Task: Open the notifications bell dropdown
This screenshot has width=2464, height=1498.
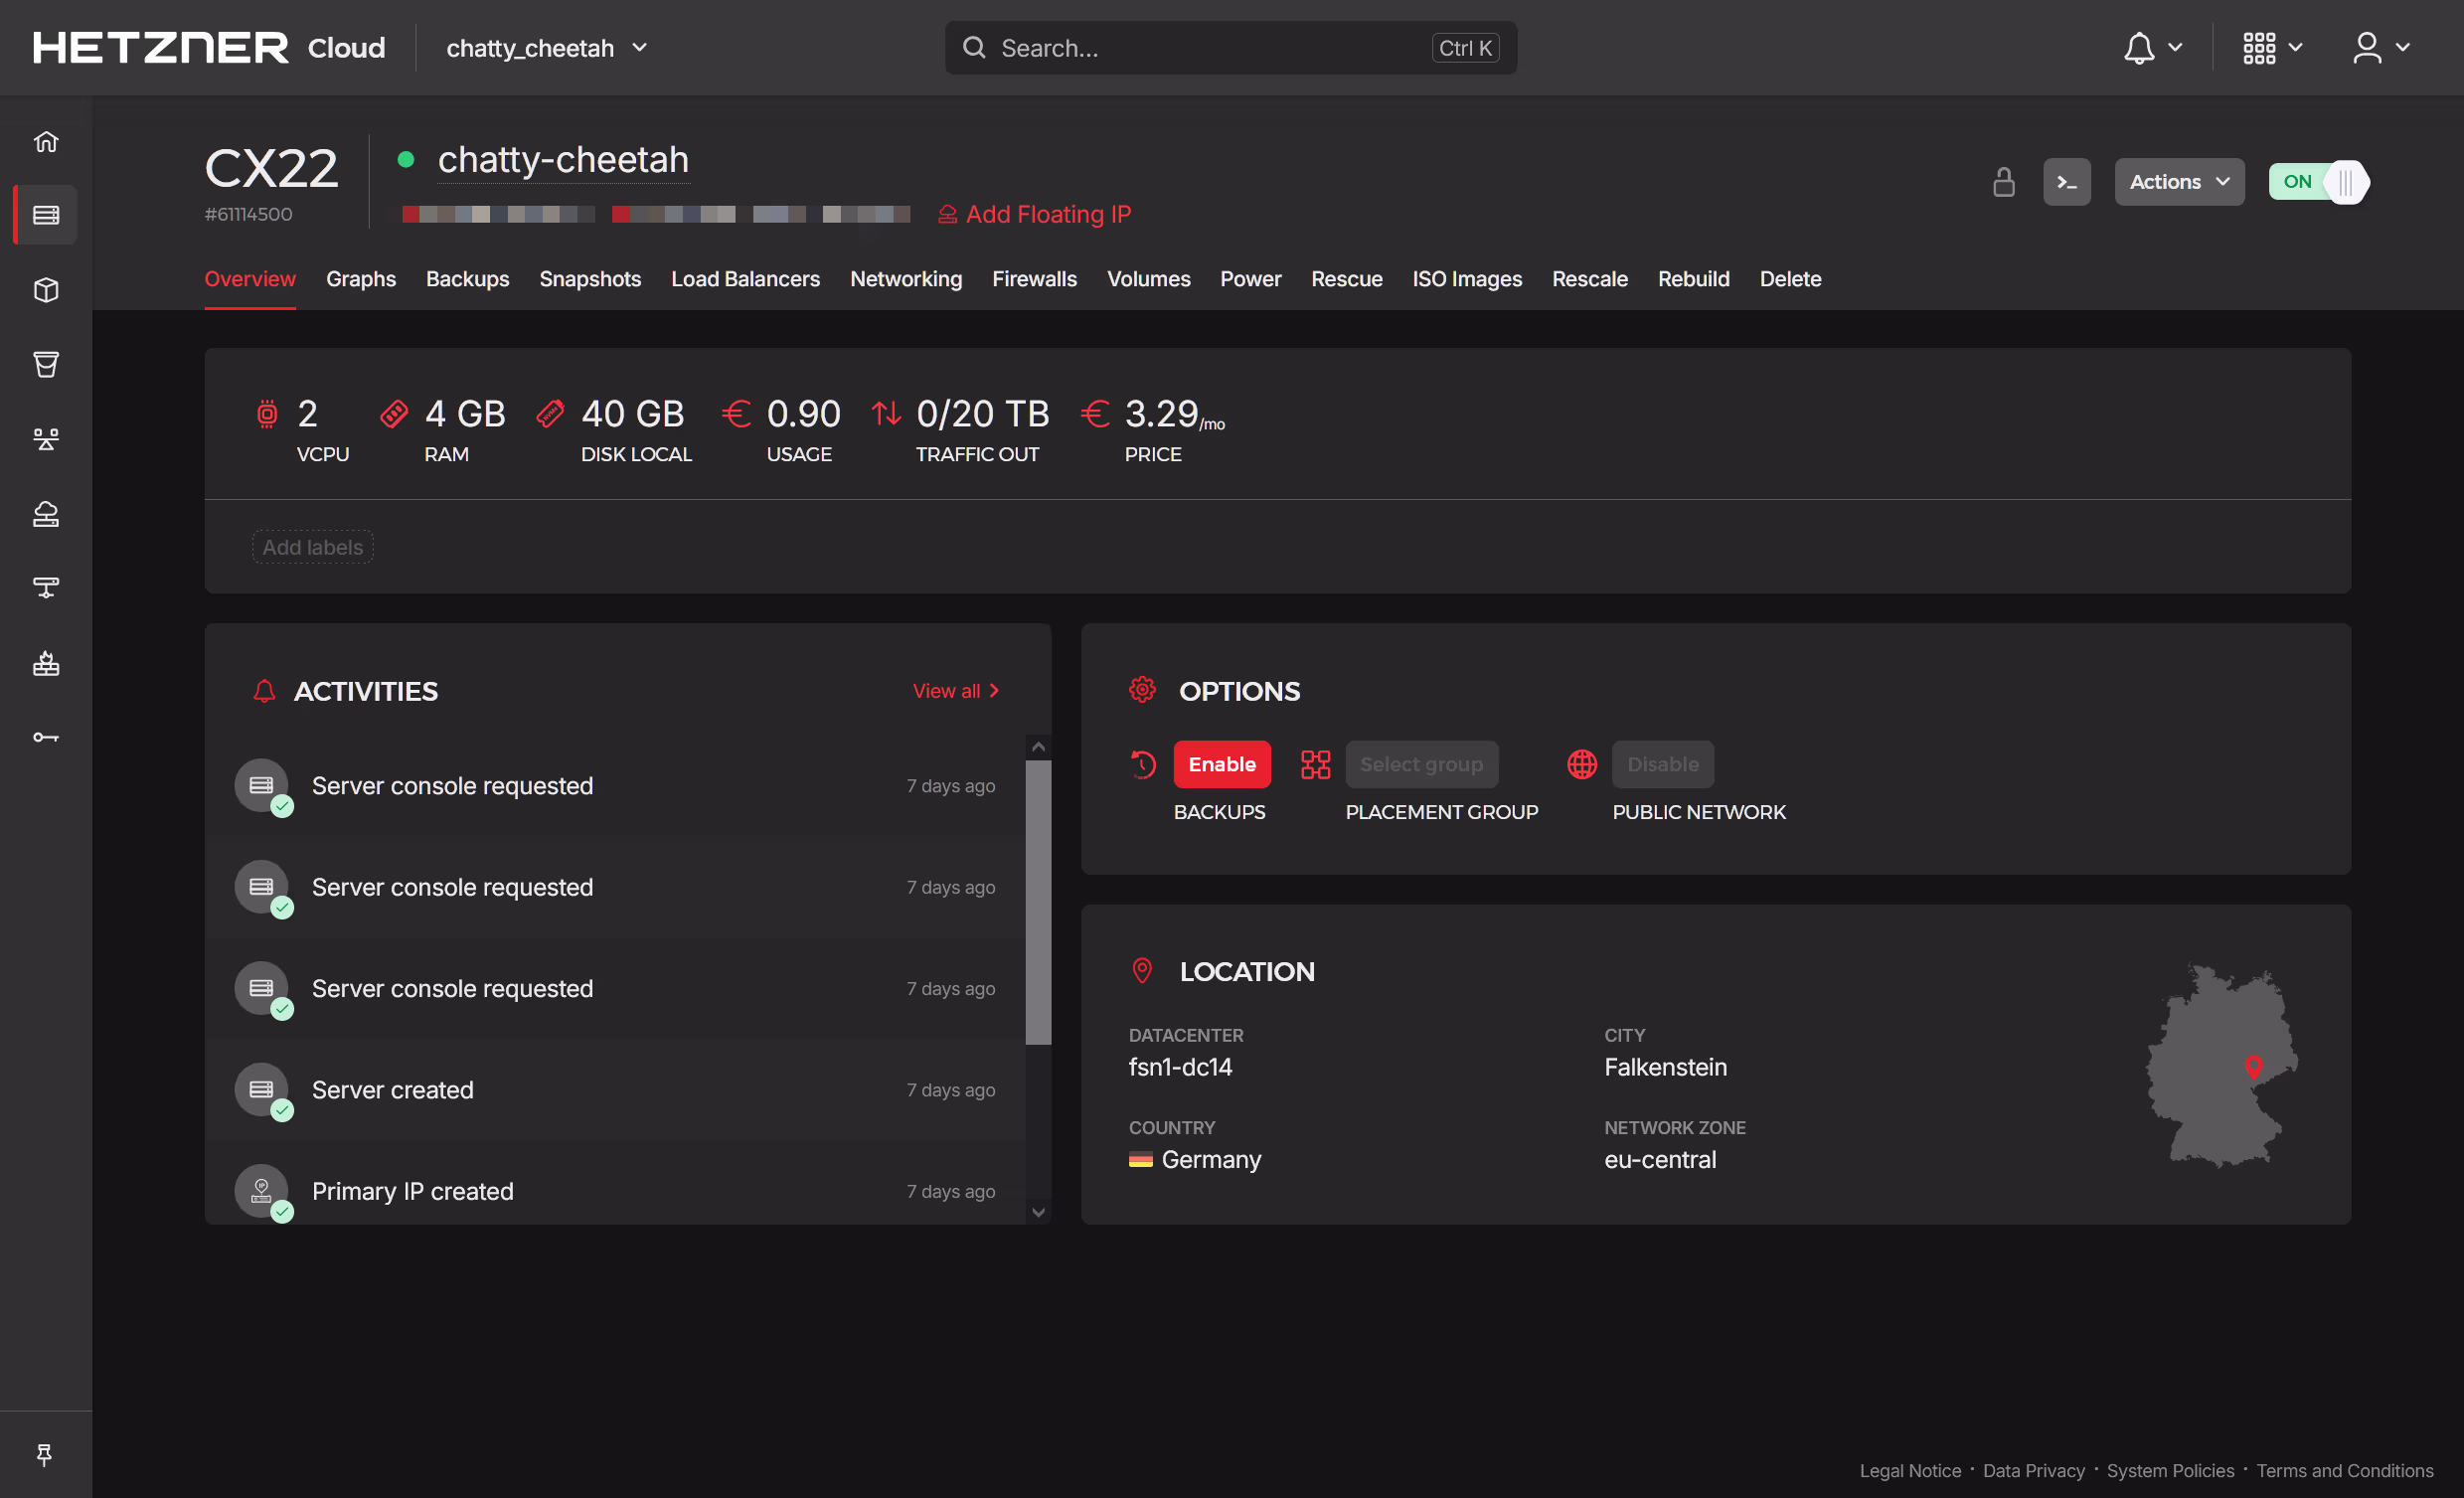Action: [x=2151, y=48]
